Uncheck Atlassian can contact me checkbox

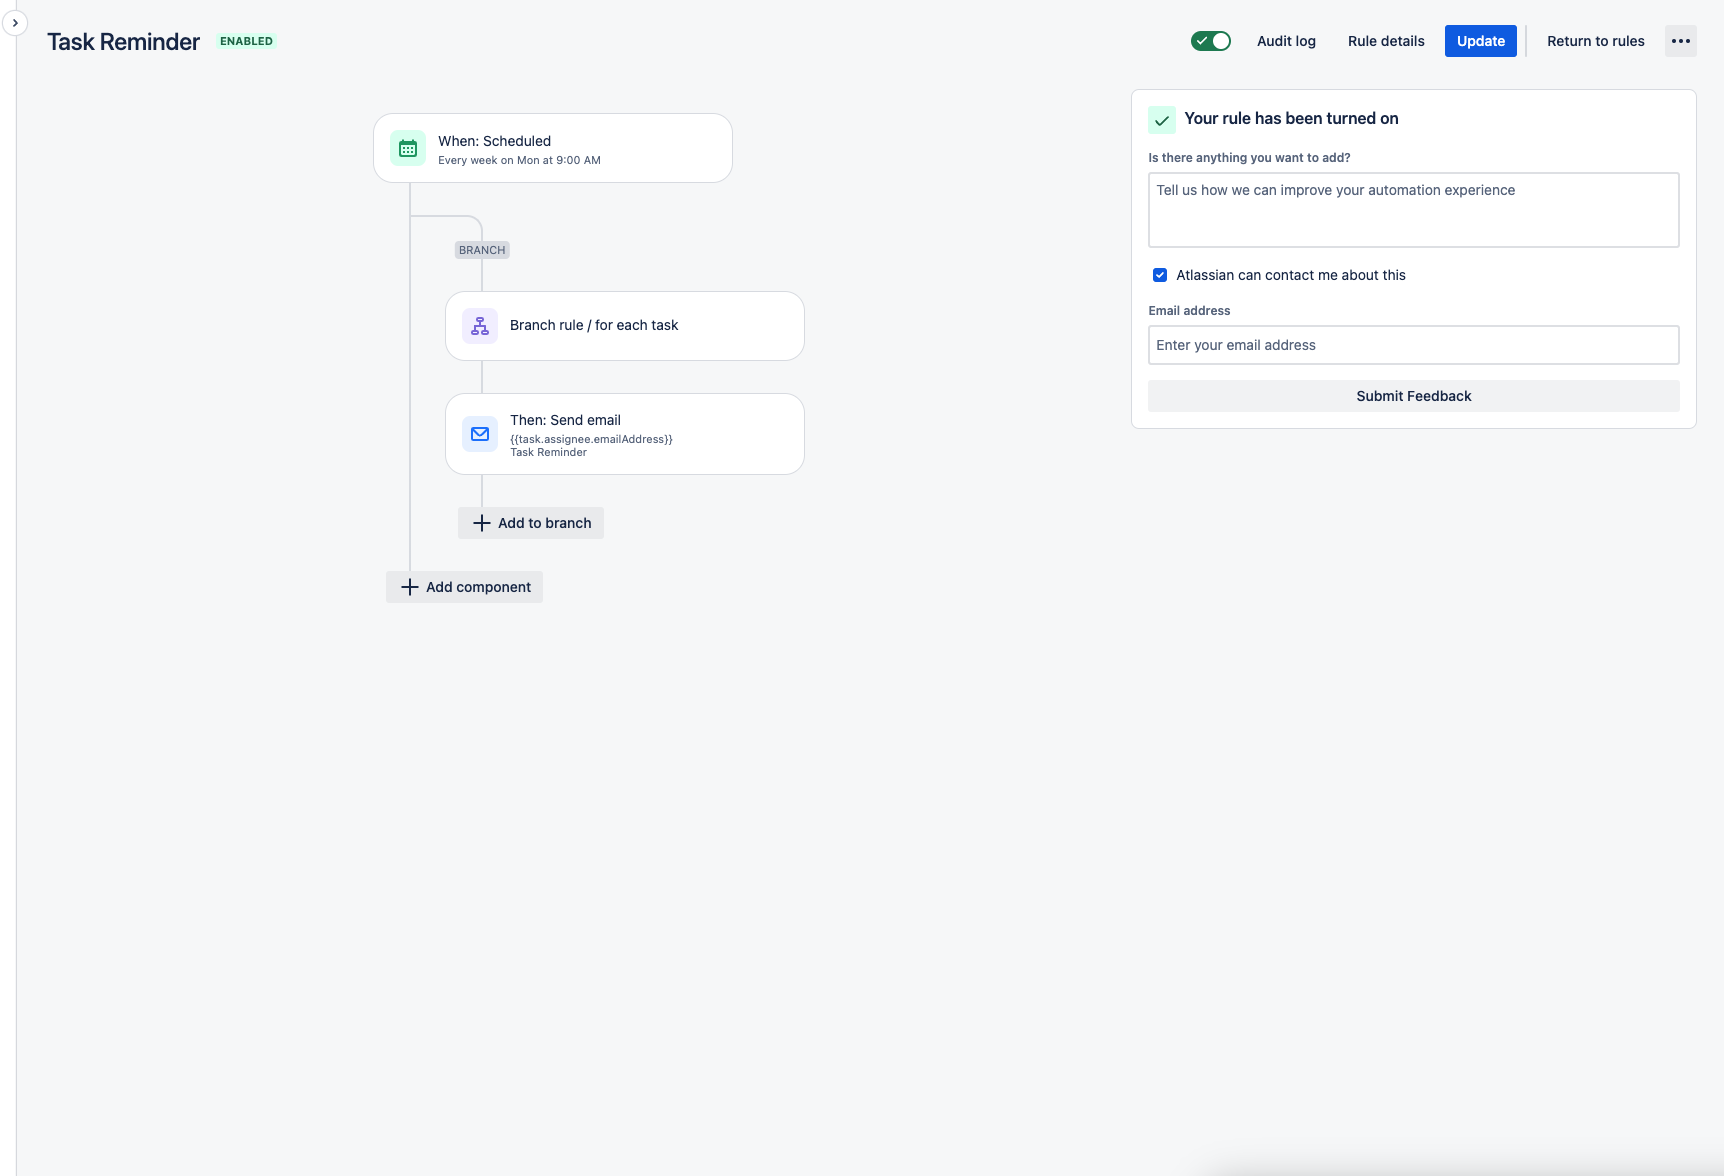(1160, 275)
